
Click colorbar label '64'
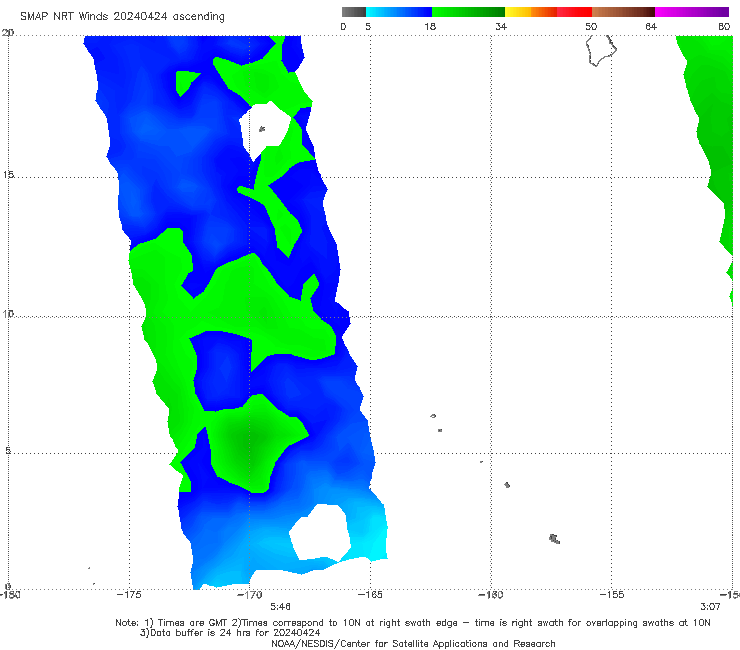click(x=651, y=27)
